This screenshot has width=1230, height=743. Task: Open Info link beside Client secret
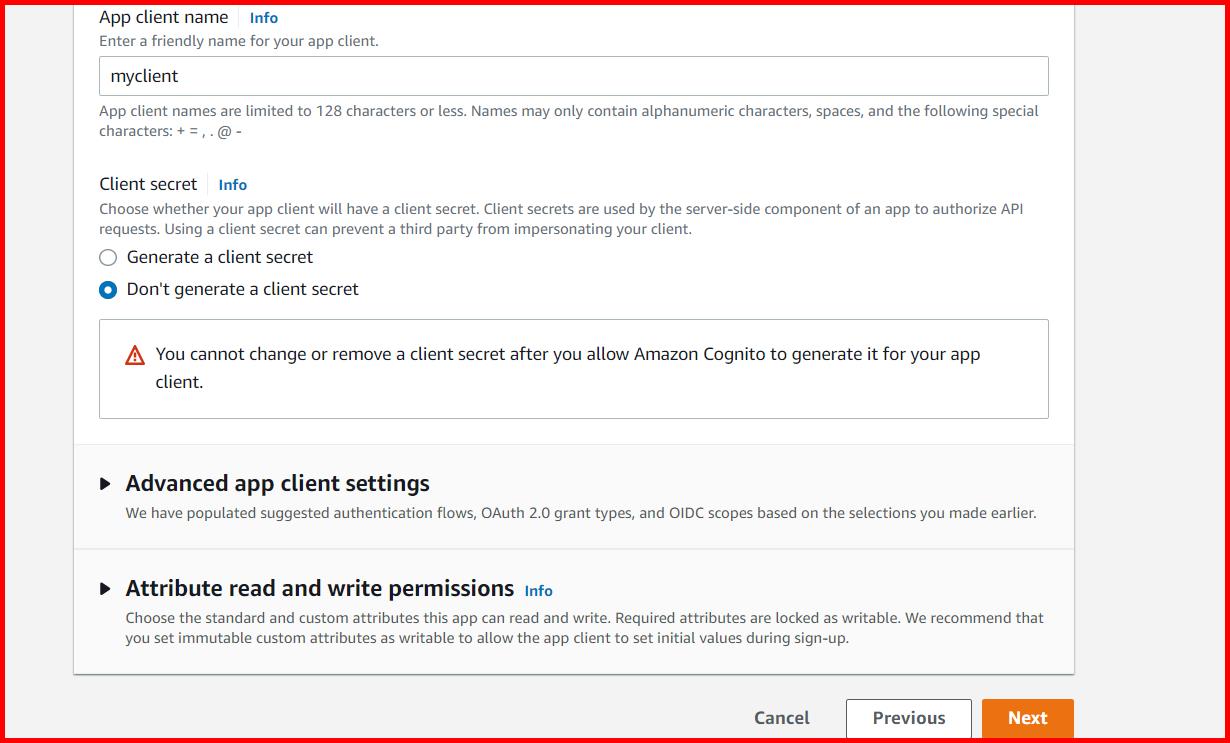233,185
